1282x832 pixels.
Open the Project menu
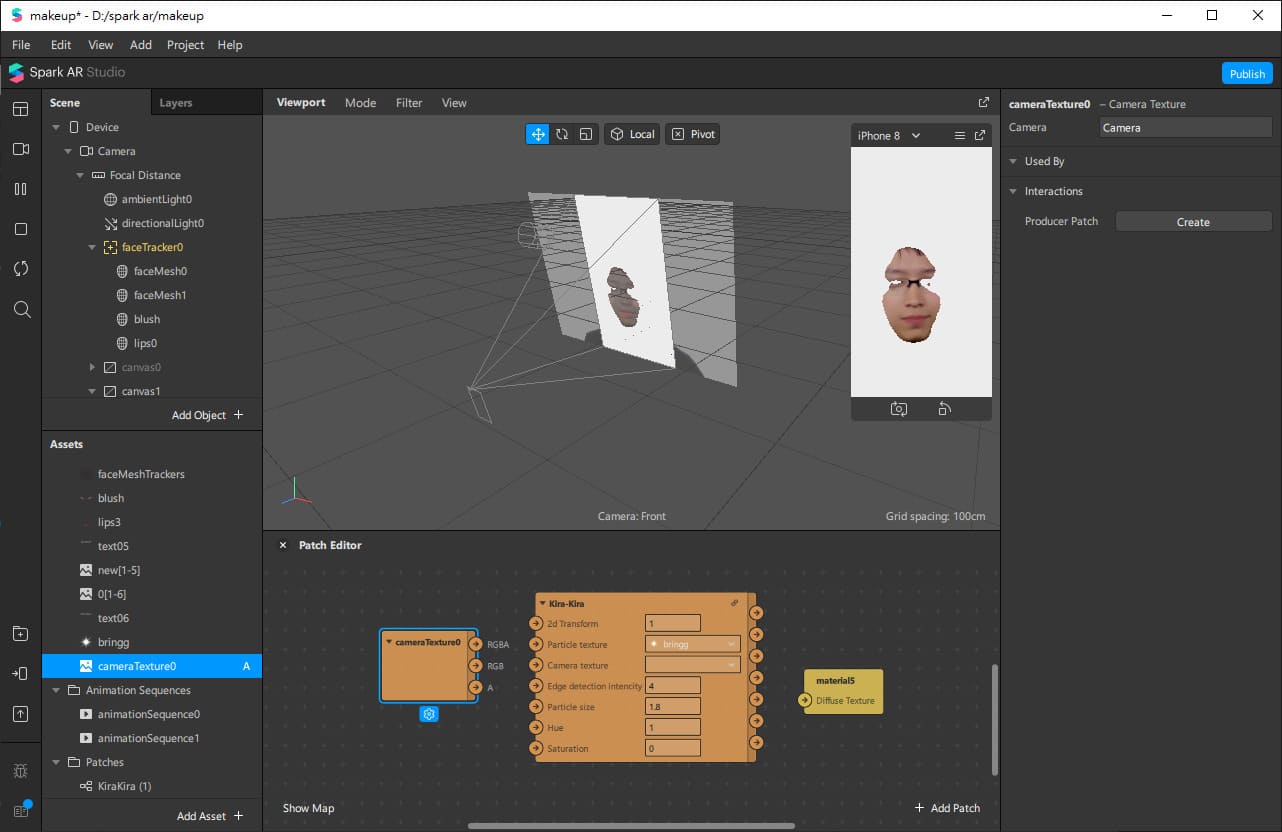coord(185,45)
